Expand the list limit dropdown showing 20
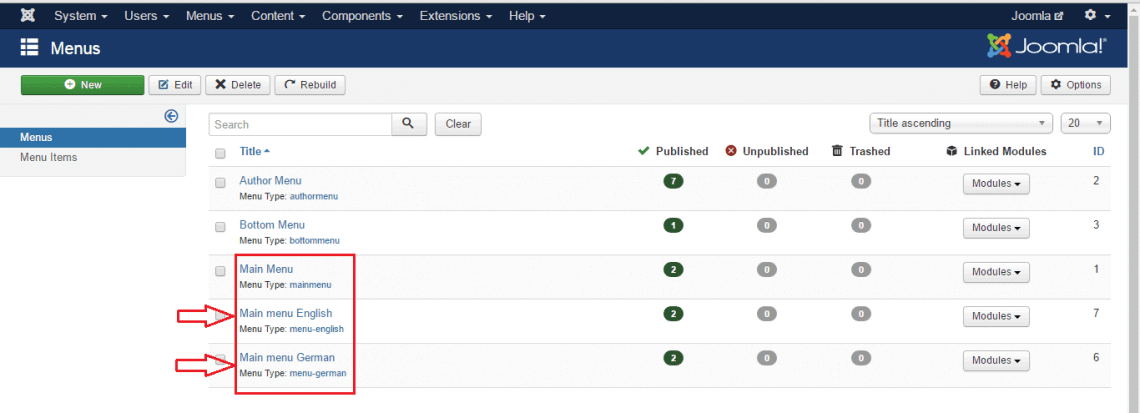The height and width of the screenshot is (413, 1140). (x=1085, y=123)
